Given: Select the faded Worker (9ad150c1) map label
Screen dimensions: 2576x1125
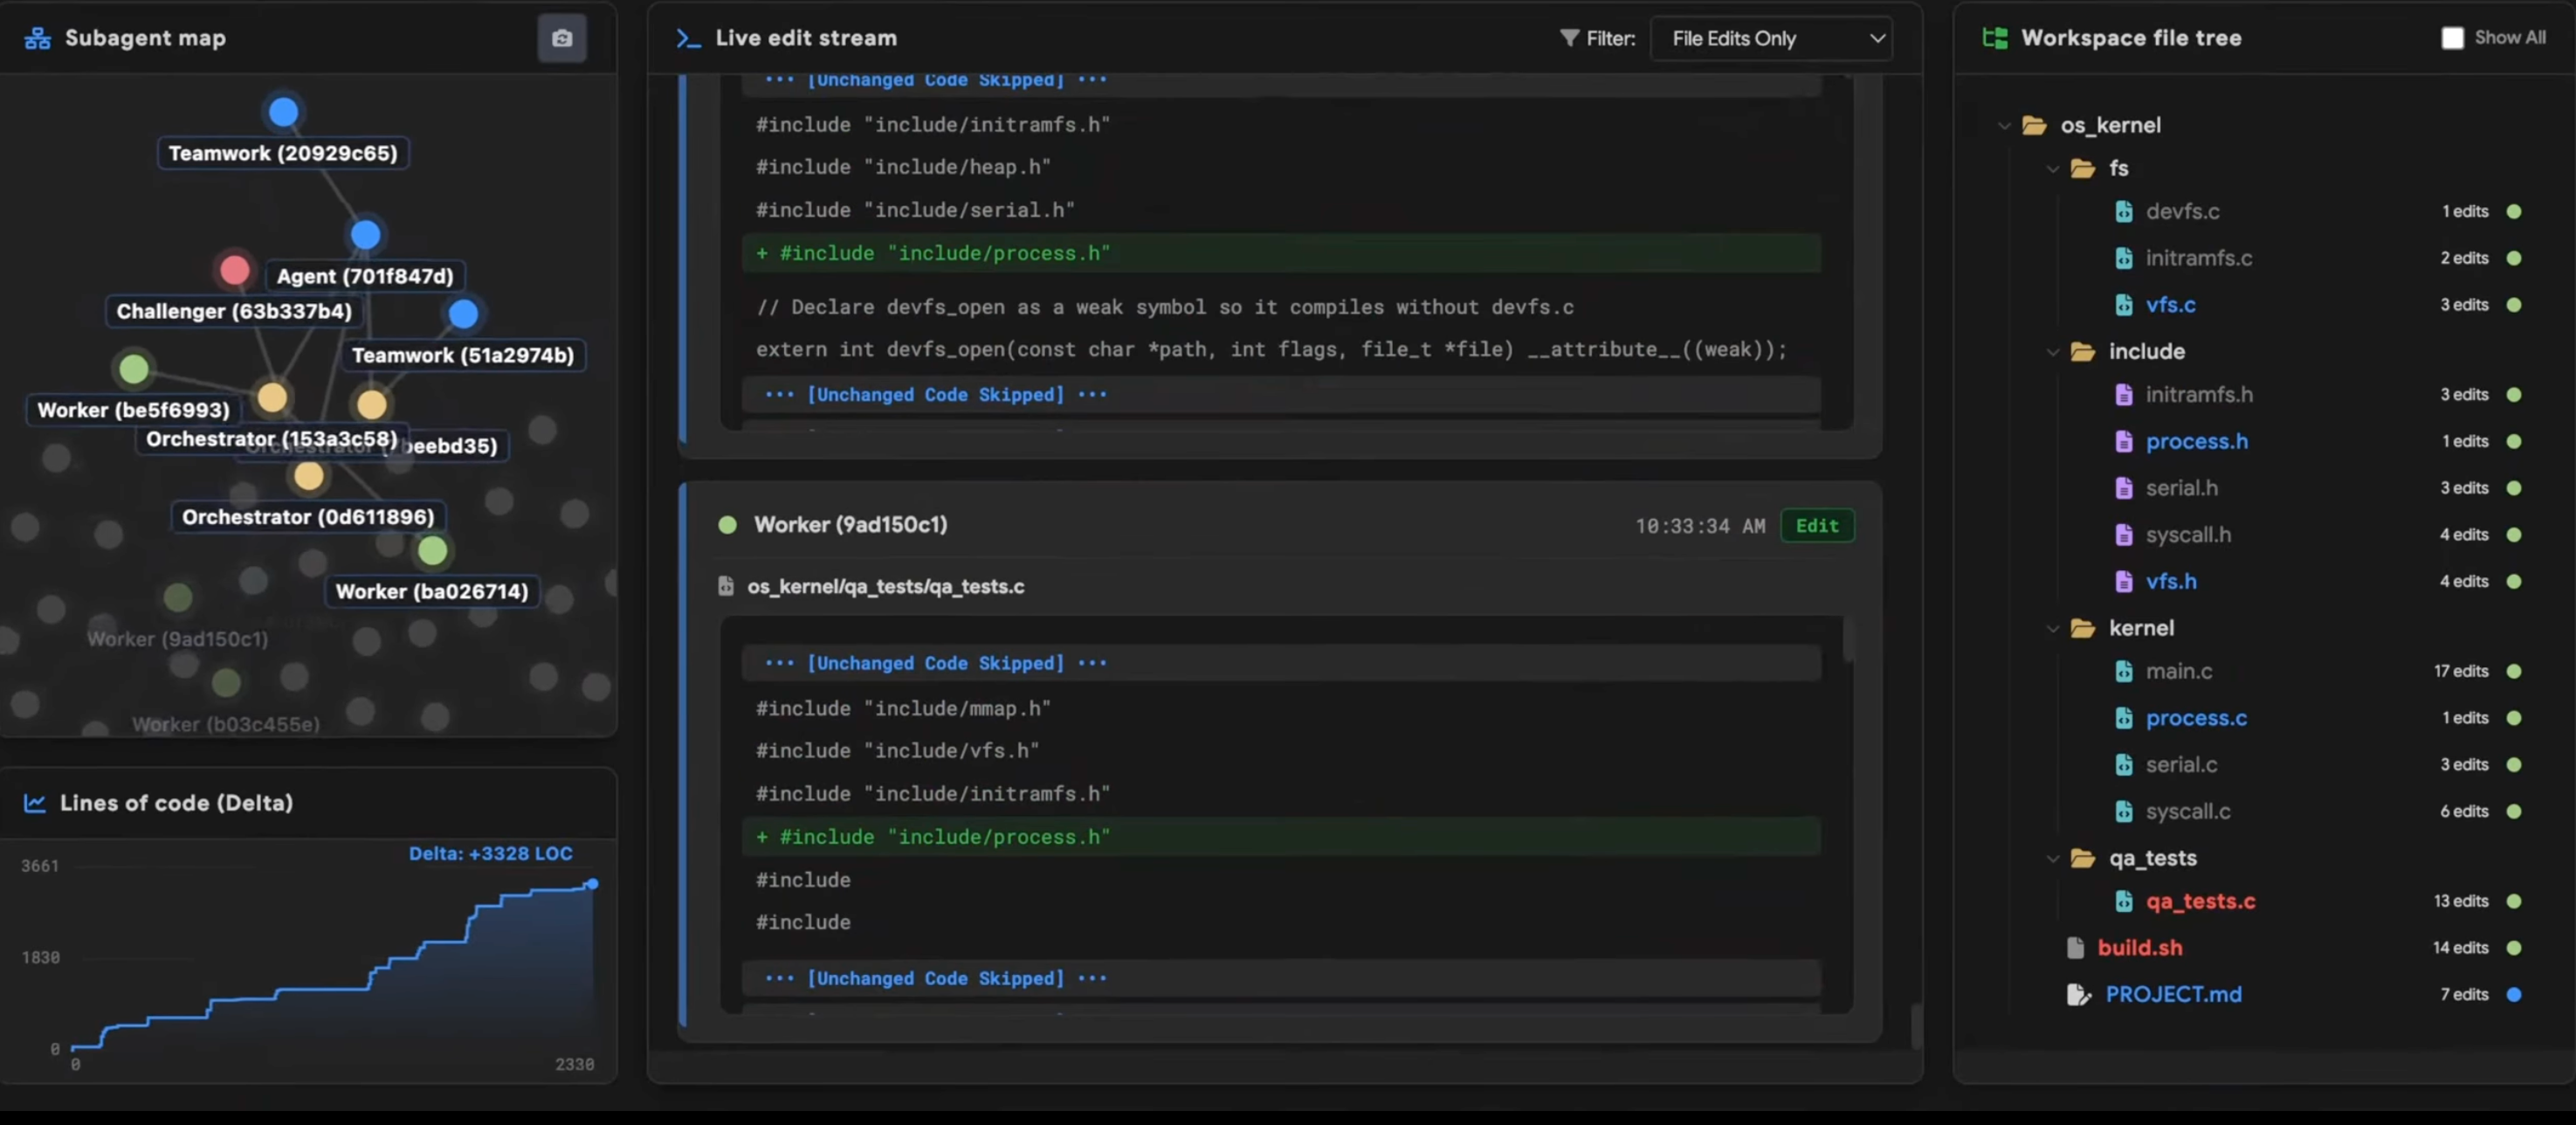Looking at the screenshot, I should [x=177, y=639].
